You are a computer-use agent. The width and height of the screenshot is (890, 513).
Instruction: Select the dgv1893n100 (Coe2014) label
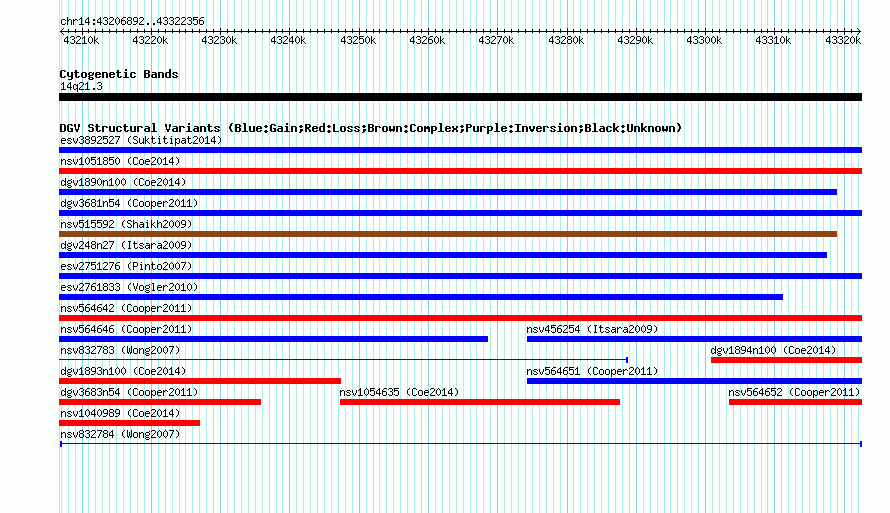point(123,371)
